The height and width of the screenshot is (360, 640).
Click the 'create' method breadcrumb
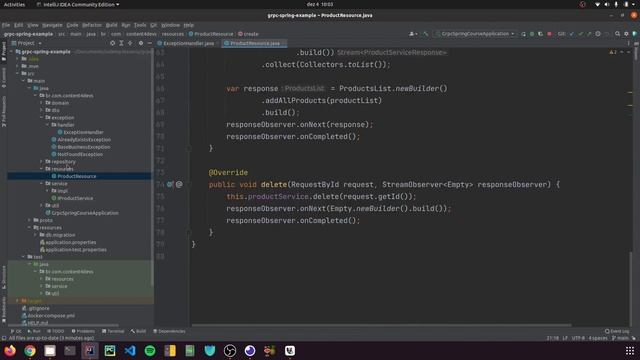point(248,34)
